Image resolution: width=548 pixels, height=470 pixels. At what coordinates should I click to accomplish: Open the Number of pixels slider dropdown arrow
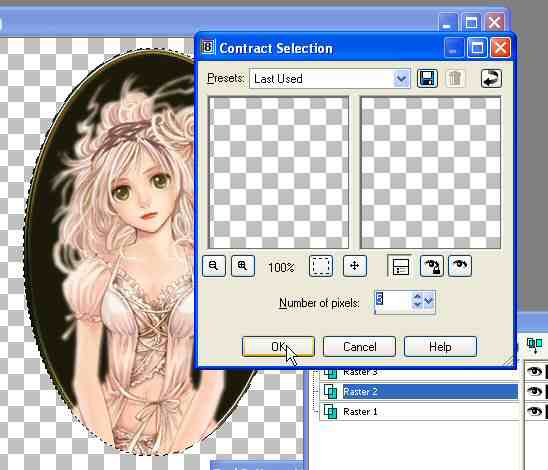pos(428,301)
